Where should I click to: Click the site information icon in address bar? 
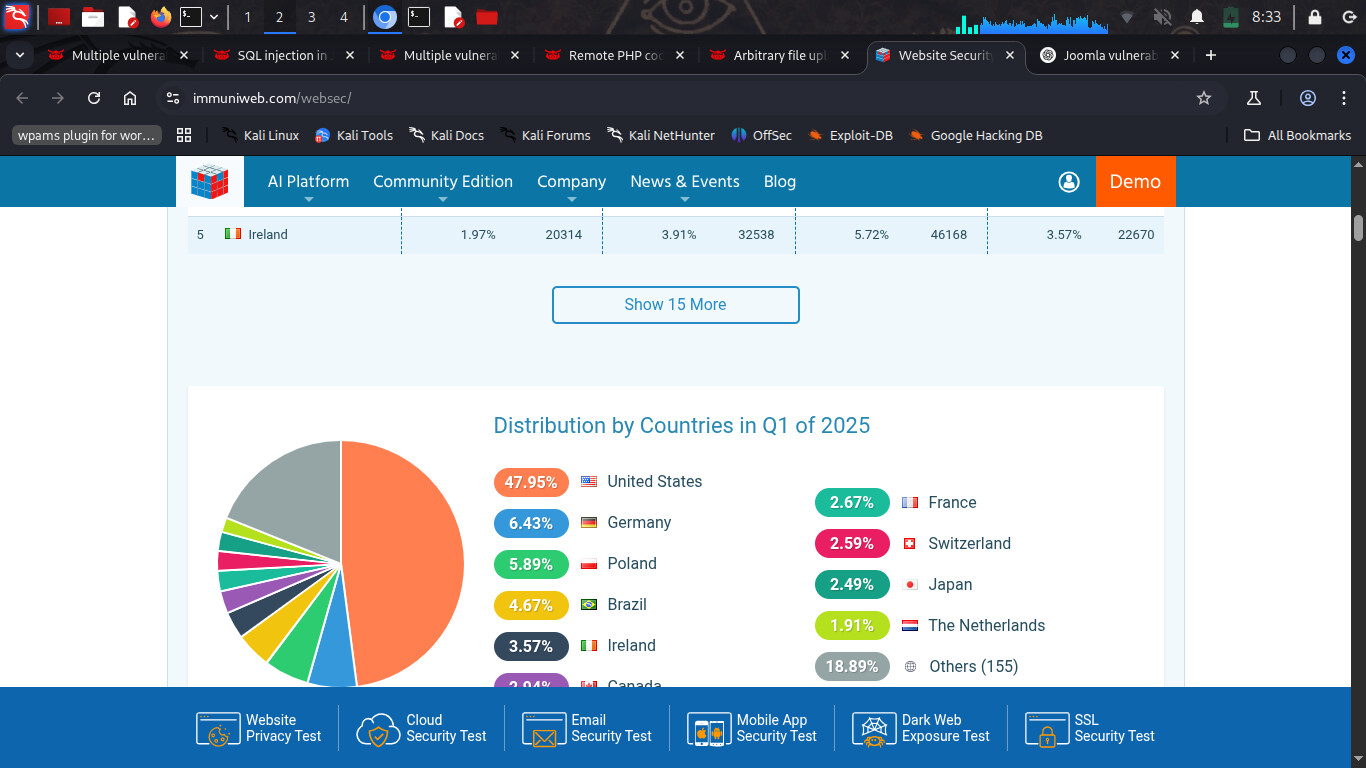pos(173,98)
